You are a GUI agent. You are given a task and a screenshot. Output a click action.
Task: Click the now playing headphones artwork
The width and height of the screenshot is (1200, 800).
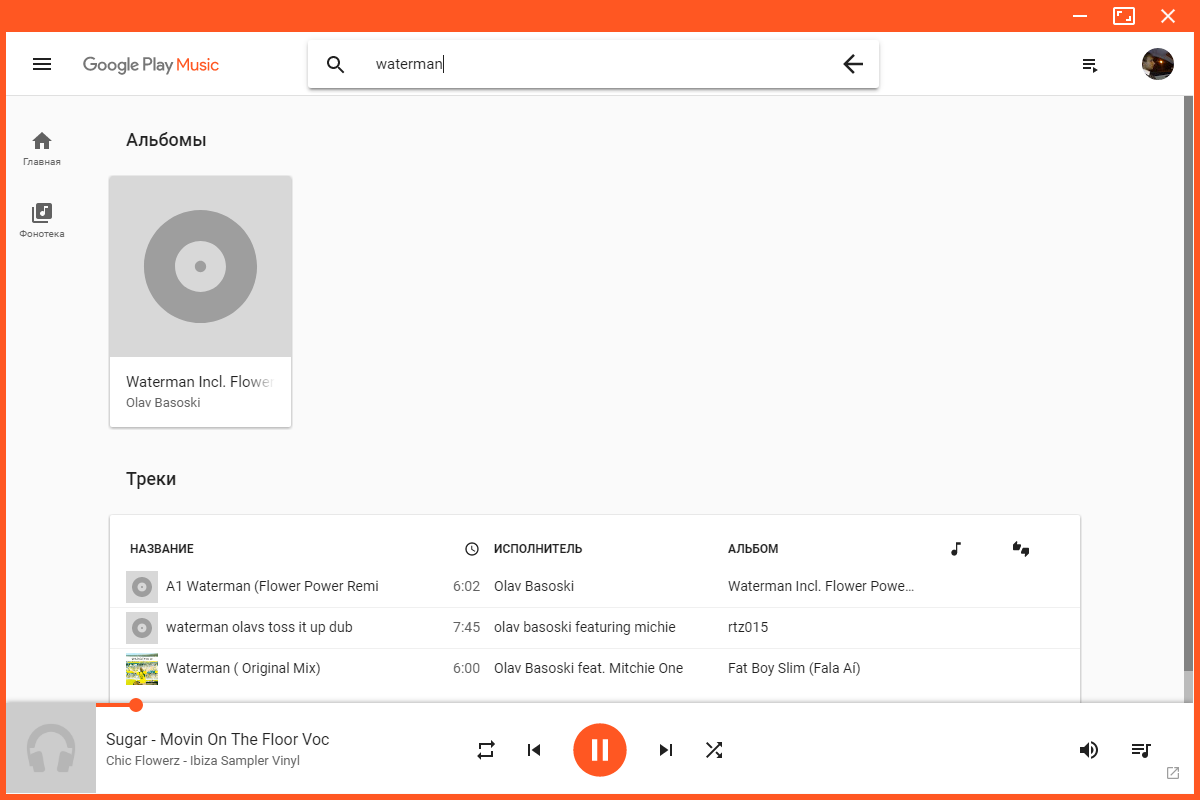[51, 749]
